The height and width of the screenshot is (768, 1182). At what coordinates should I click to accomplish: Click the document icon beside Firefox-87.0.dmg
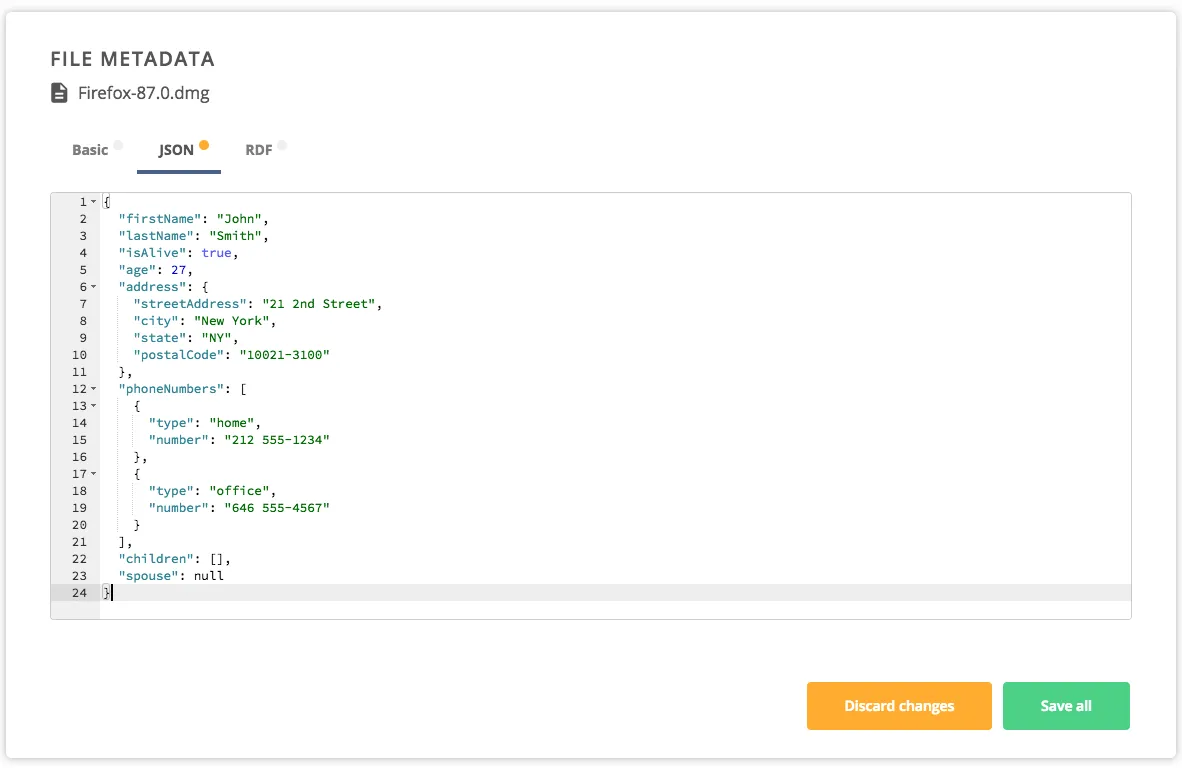[x=59, y=92]
